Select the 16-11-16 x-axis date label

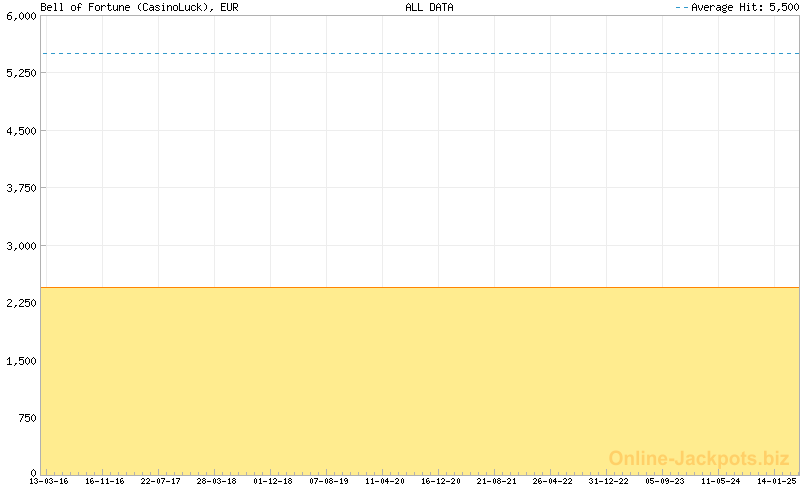105,481
